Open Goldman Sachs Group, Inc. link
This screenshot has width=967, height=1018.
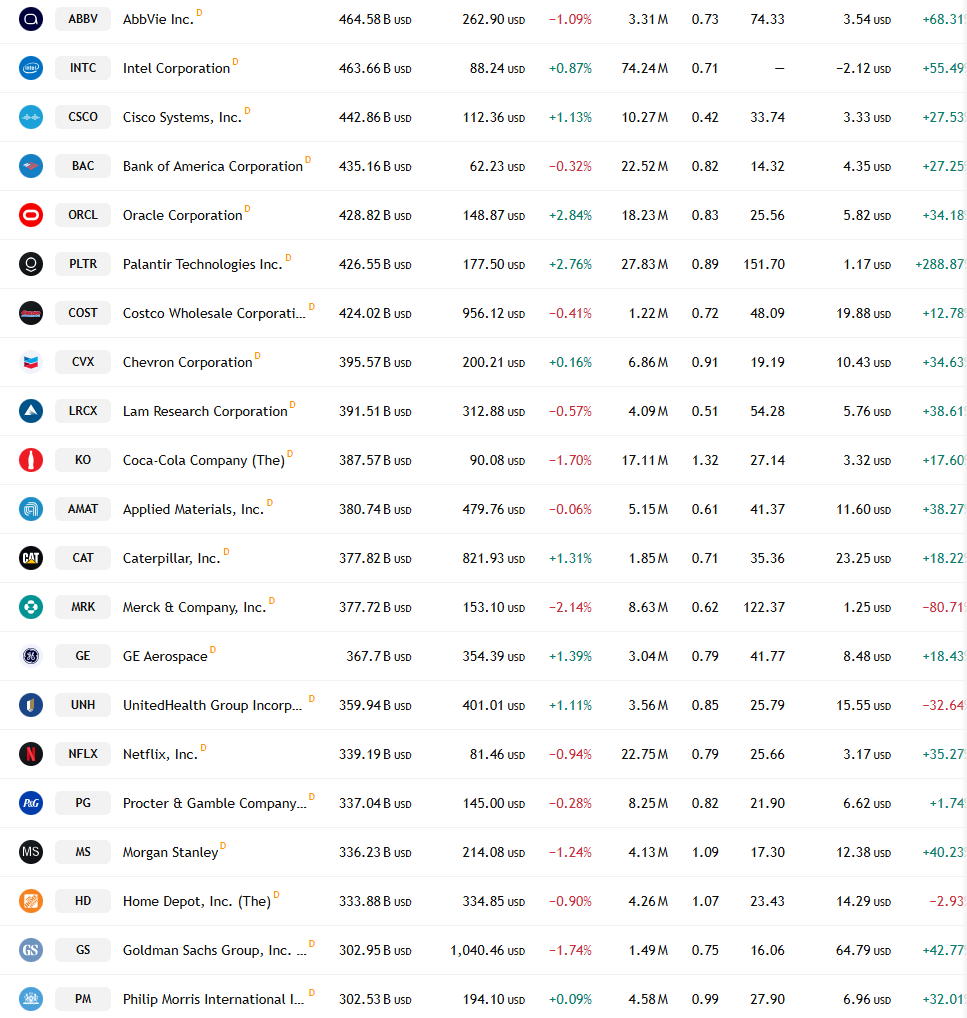pyautogui.click(x=214, y=950)
